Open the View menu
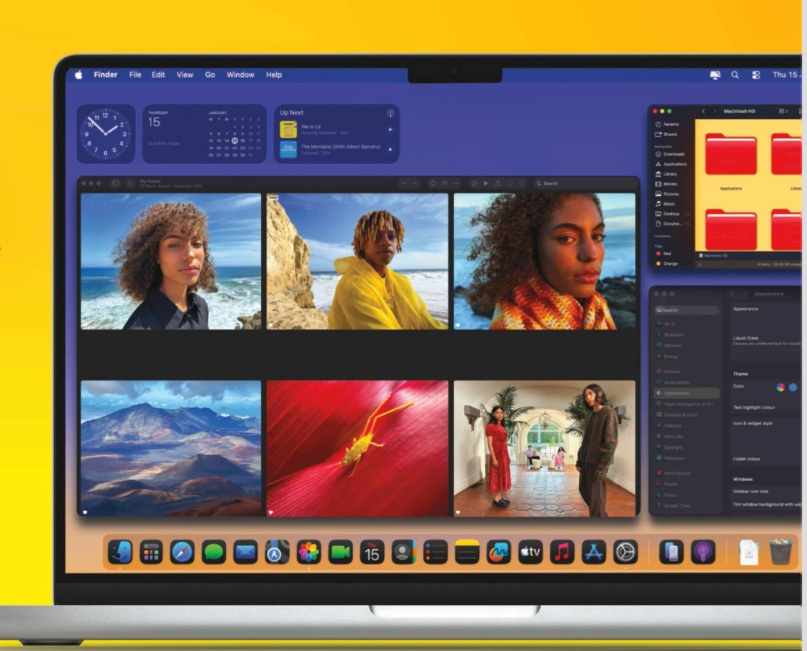The width and height of the screenshot is (807, 651). click(x=185, y=75)
